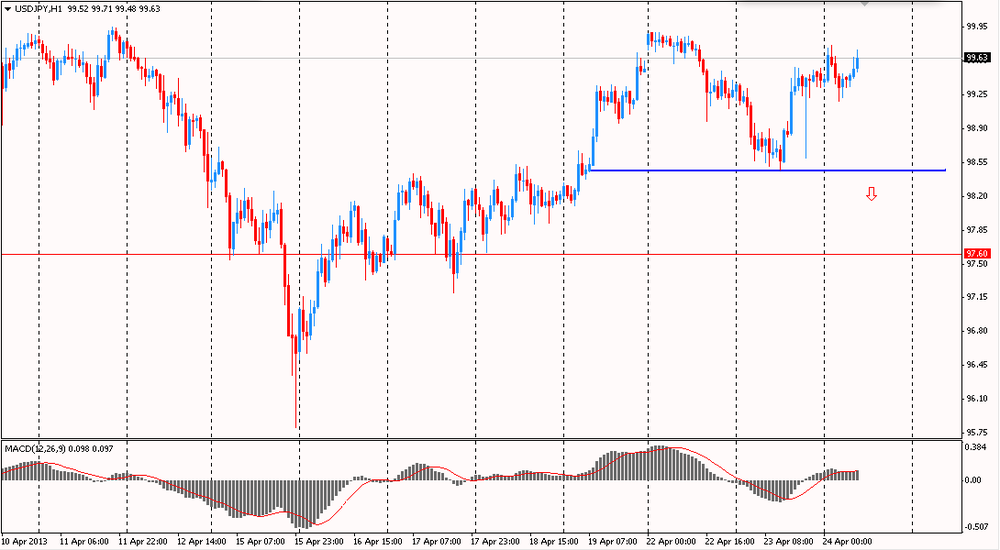Click the 99.95 price scale label
Screen dimensions: 1000x550
977,27
